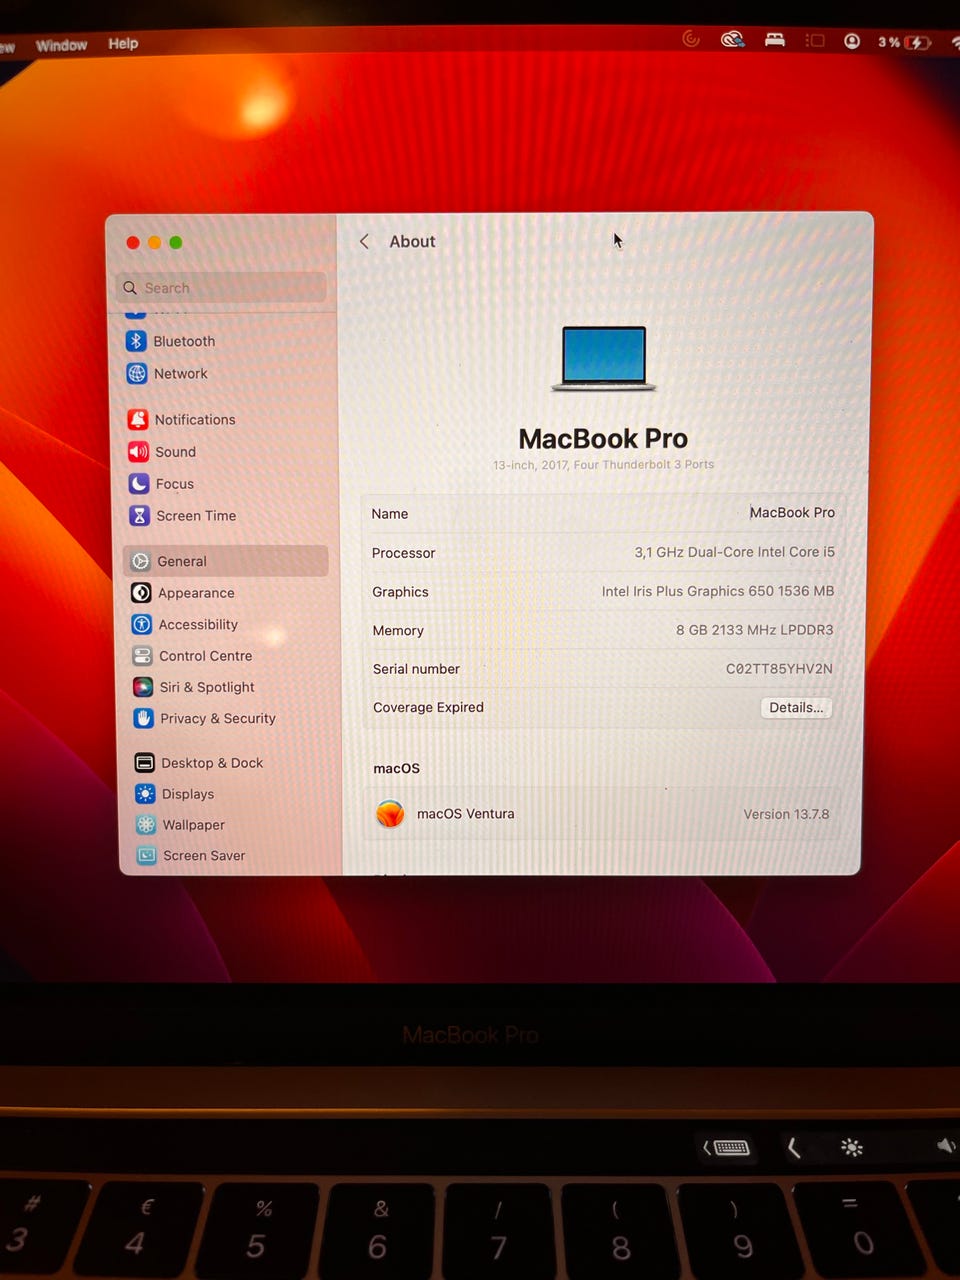Open the Help menu
This screenshot has width=960, height=1280.
coord(123,43)
